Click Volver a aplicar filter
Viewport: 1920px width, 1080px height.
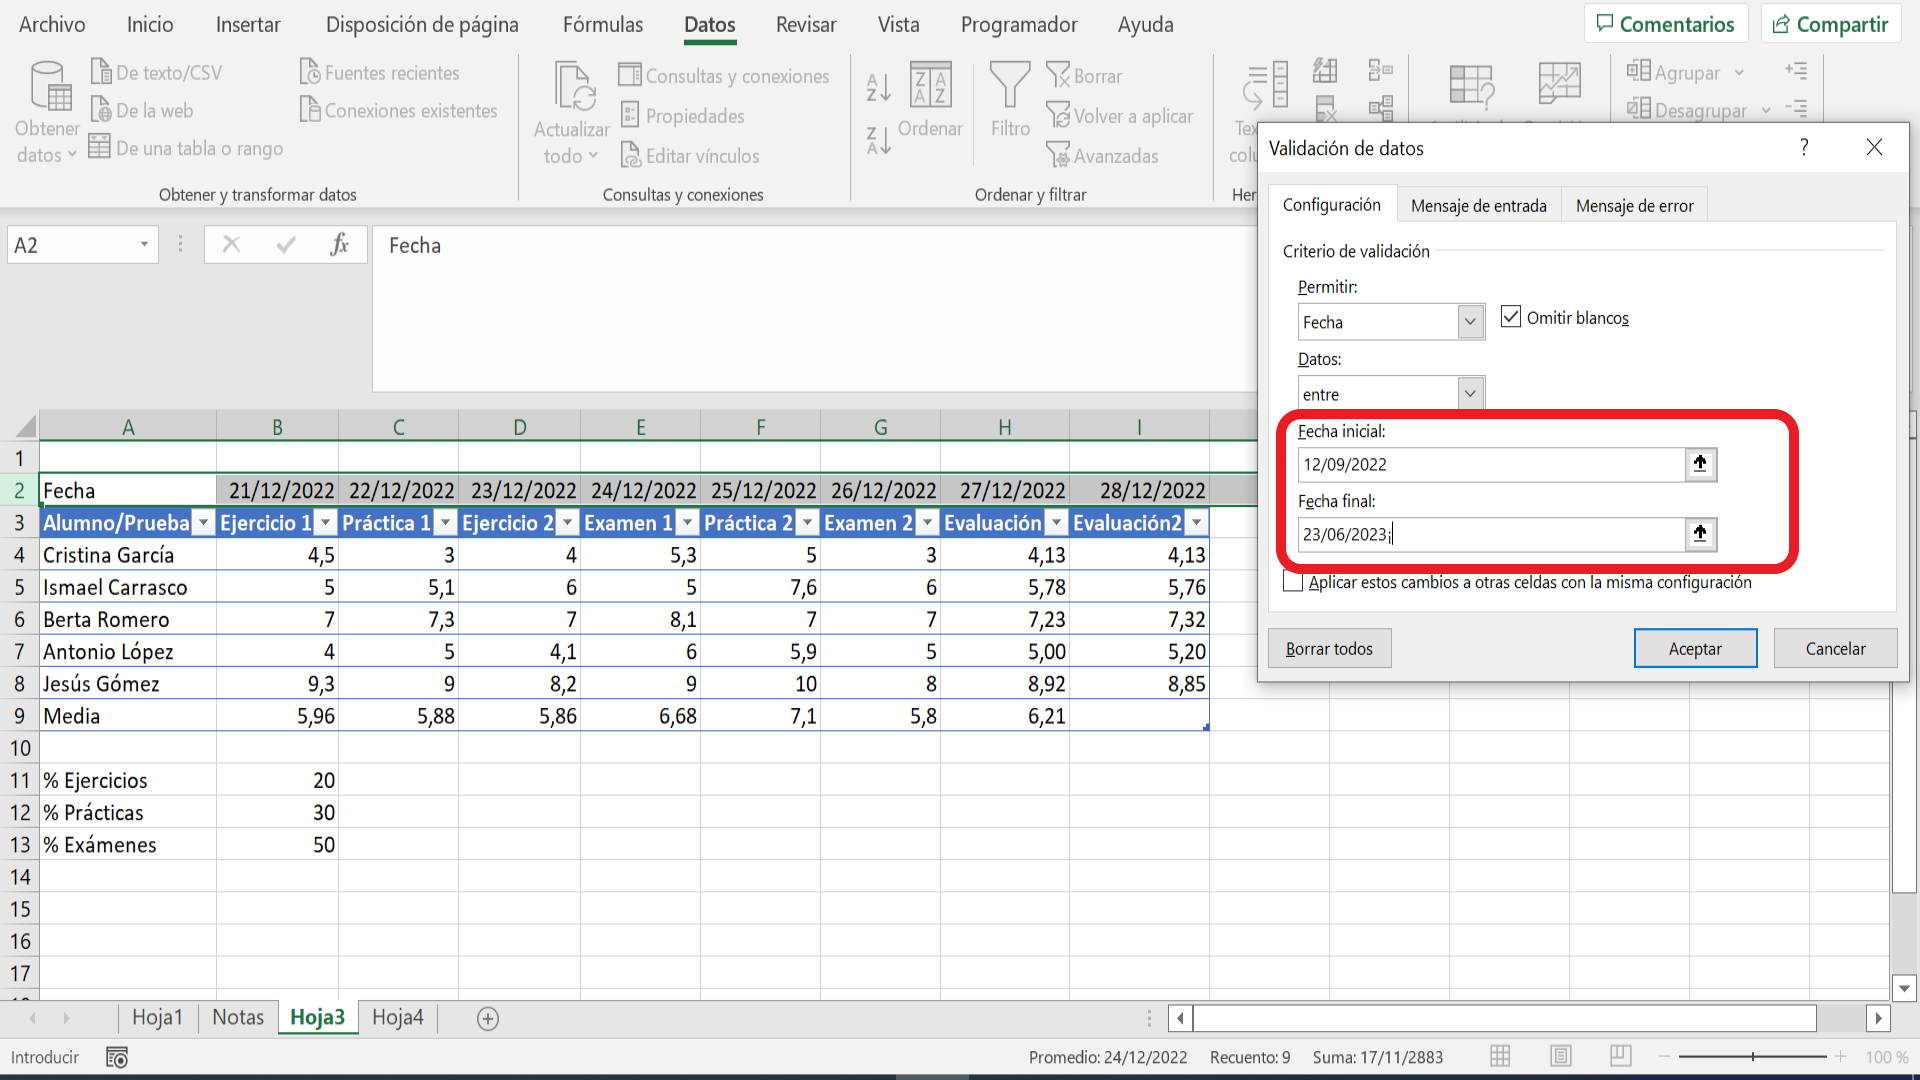coord(1119,115)
